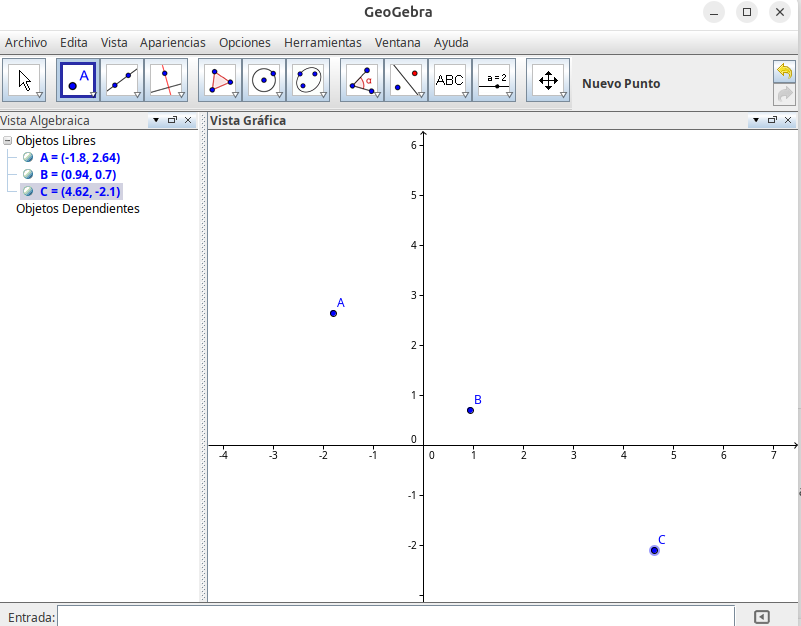Viewport: 801px width, 626px height.
Task: Collapse the Objetos Libres tree node
Action: 8,141
